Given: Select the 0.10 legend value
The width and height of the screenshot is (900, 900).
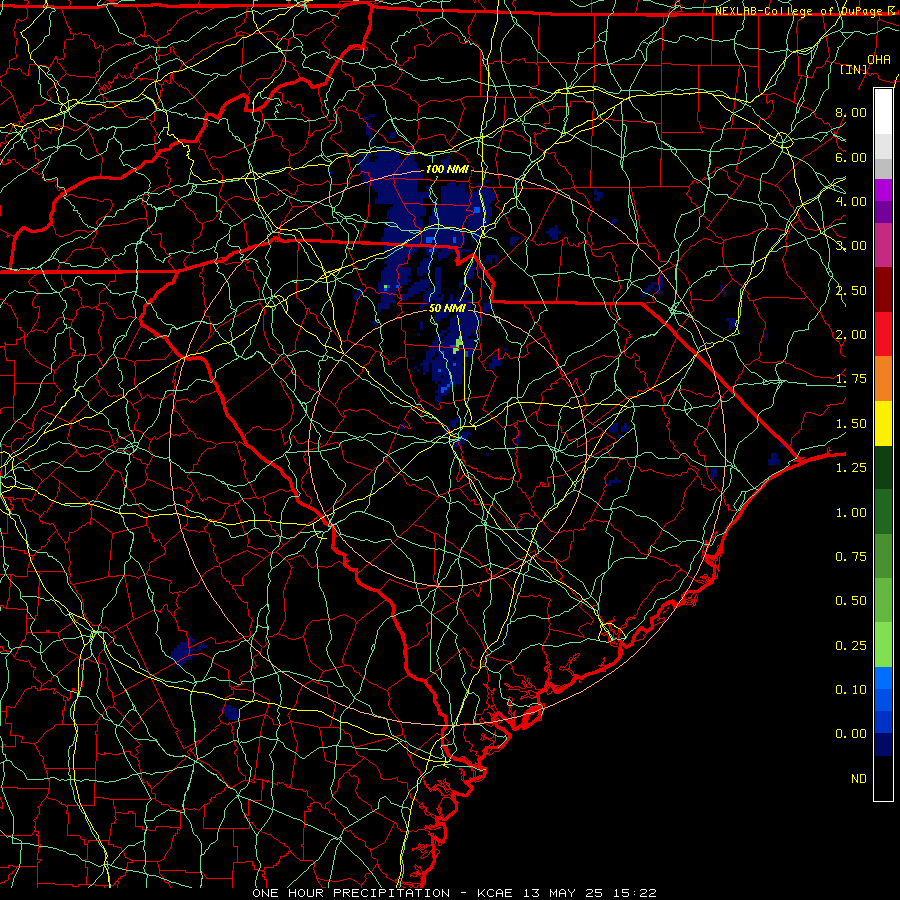Looking at the screenshot, I should click(x=851, y=690).
